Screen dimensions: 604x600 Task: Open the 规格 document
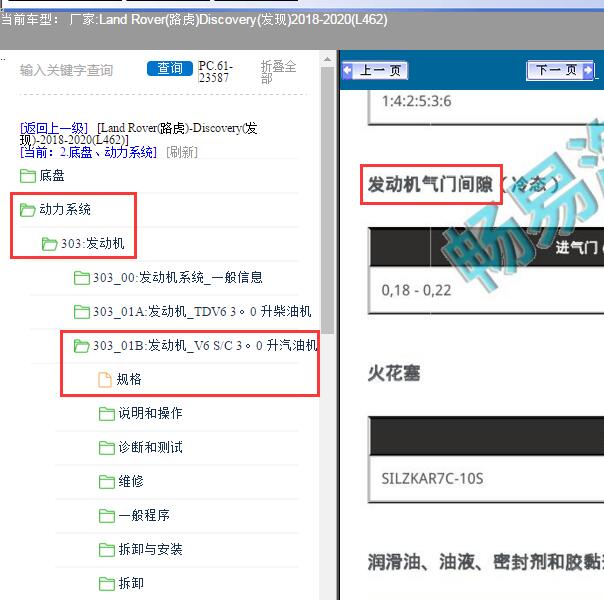129,379
